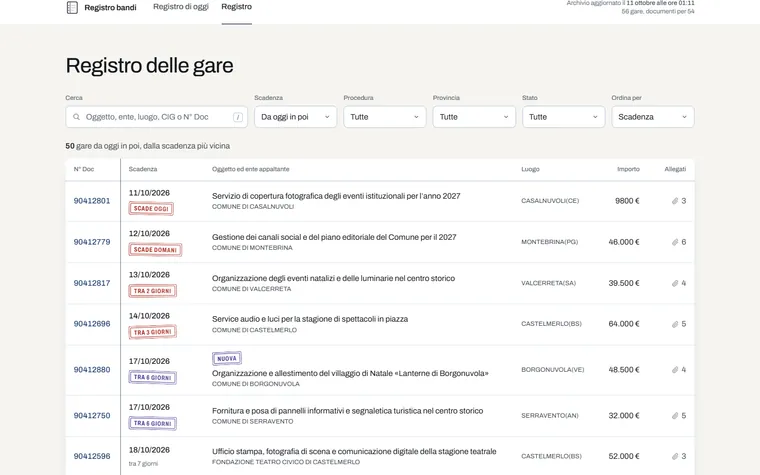760x475 pixels.
Task: Click the Allegati column header
Action: pos(675,169)
